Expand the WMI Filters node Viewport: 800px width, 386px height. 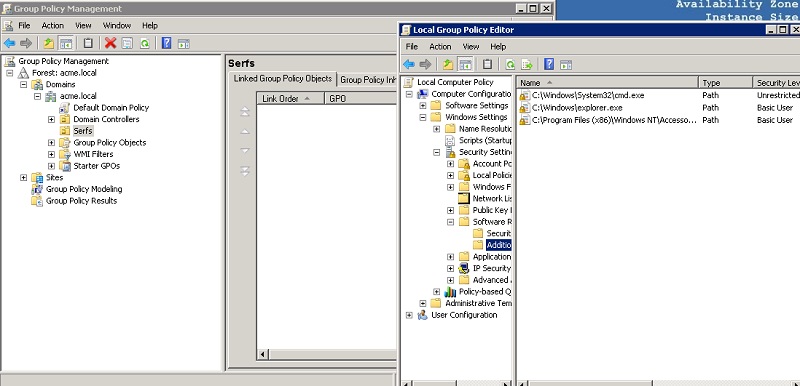point(52,154)
